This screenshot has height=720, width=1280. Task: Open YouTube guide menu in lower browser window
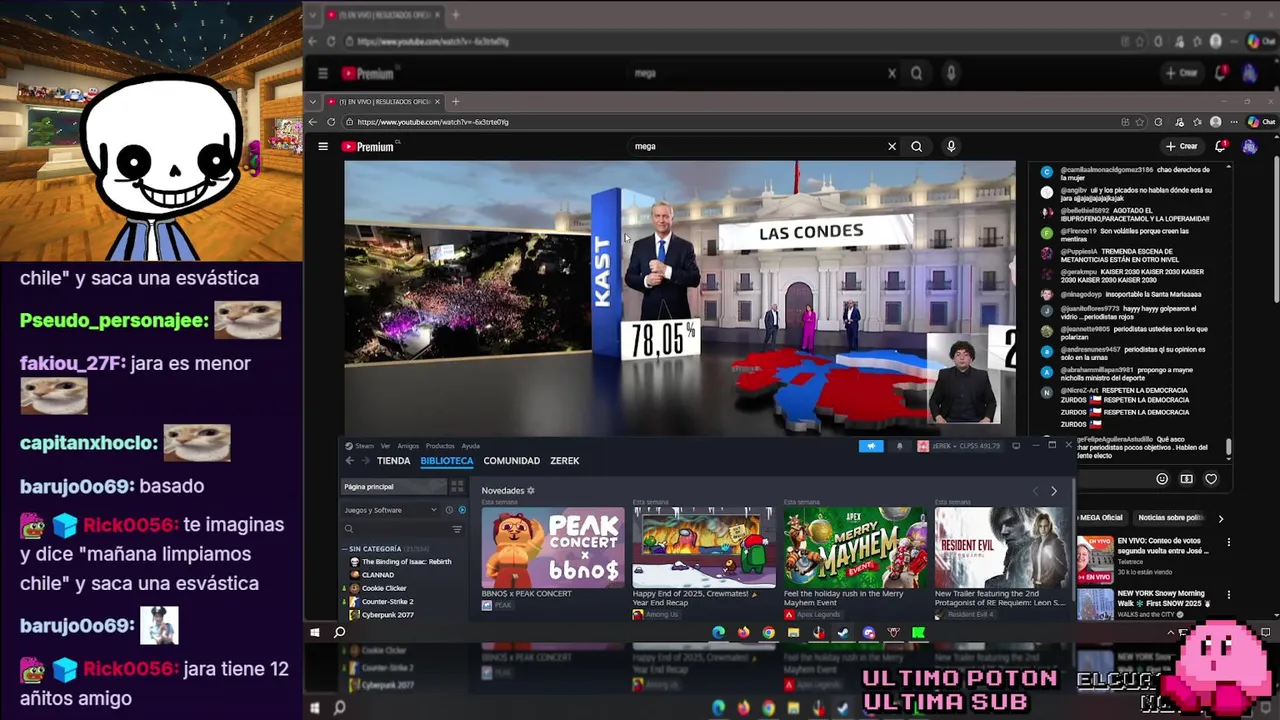coord(323,146)
